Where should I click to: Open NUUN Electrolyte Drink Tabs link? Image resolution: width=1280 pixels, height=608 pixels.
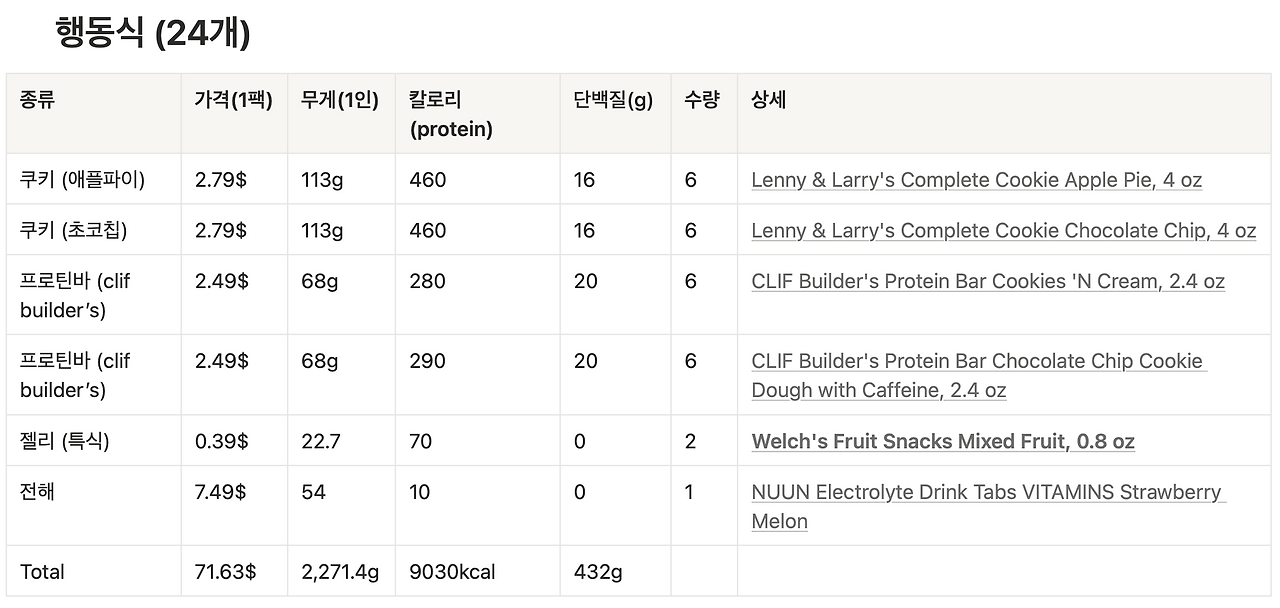tap(988, 506)
